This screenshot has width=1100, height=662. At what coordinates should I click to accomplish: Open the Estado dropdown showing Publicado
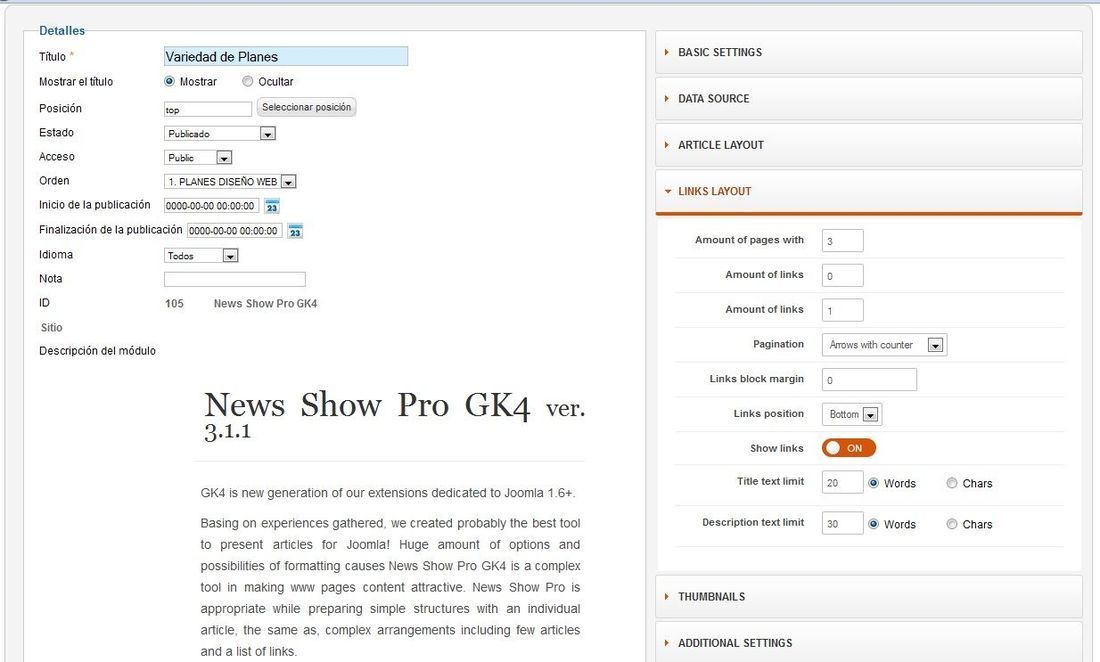220,133
